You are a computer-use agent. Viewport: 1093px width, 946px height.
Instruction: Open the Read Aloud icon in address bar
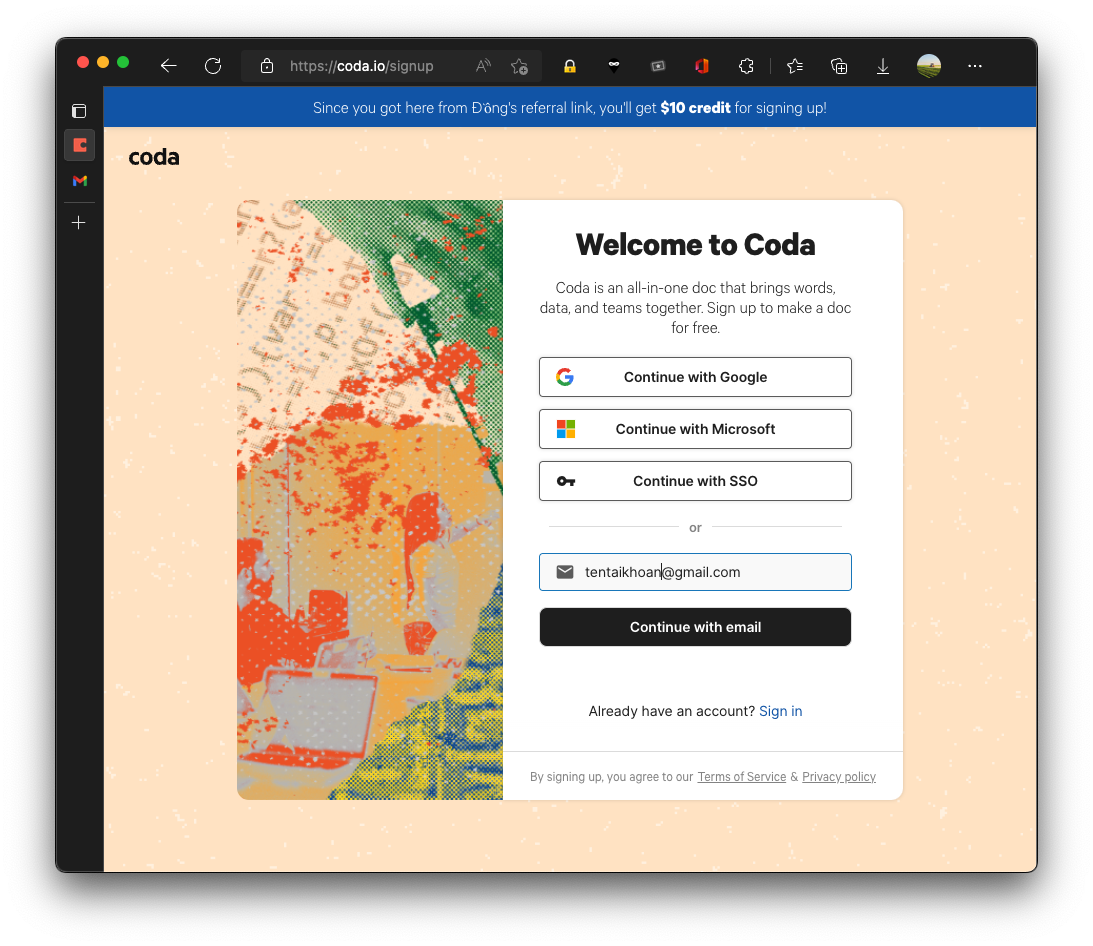coord(483,66)
